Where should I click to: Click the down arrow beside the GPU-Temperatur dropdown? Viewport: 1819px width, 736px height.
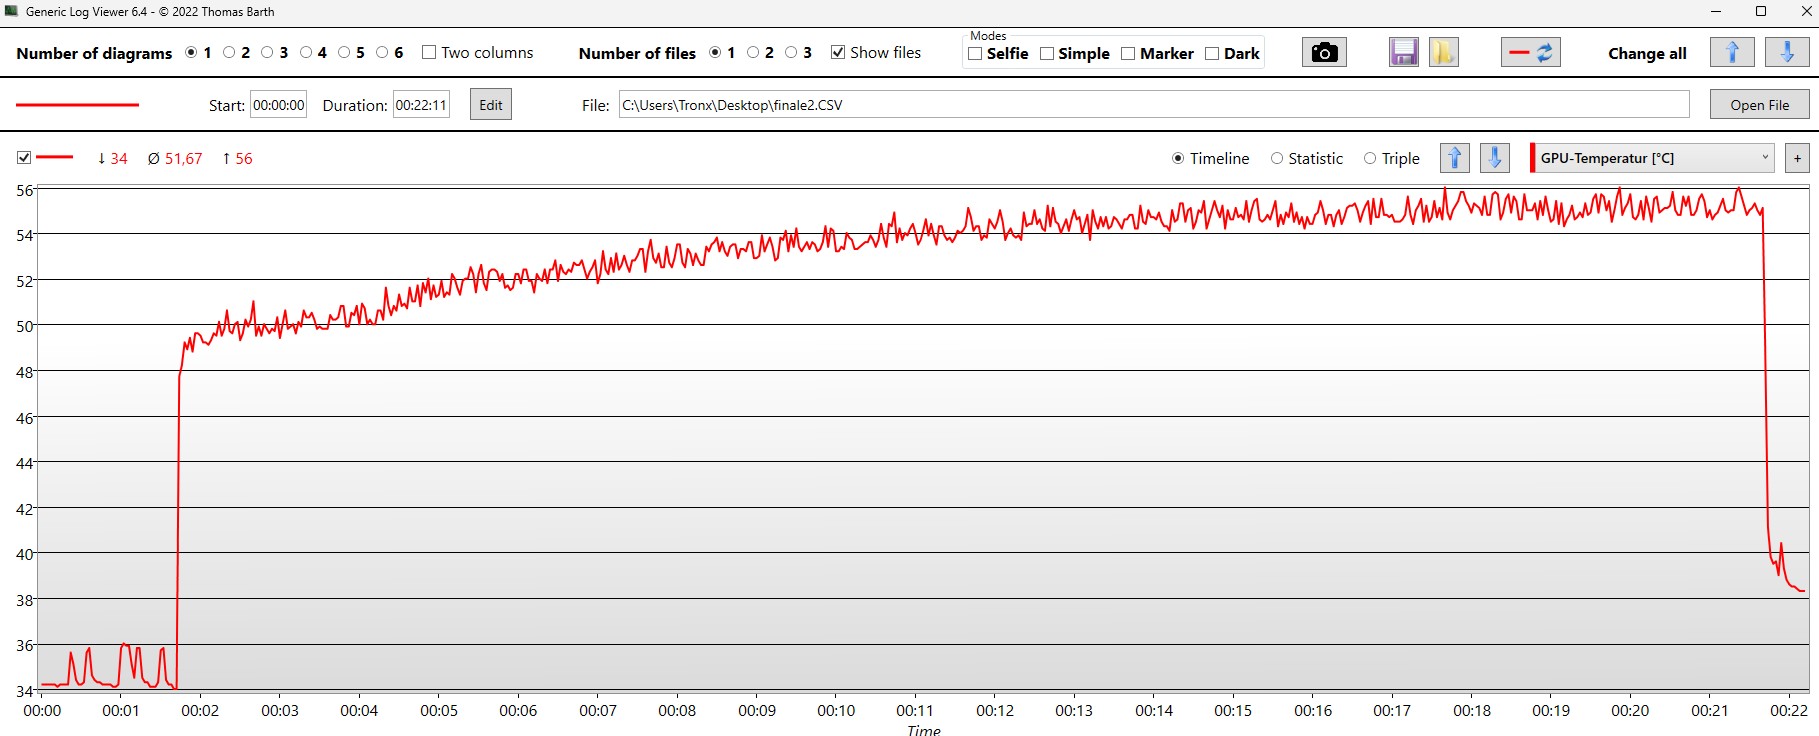(x=1495, y=158)
